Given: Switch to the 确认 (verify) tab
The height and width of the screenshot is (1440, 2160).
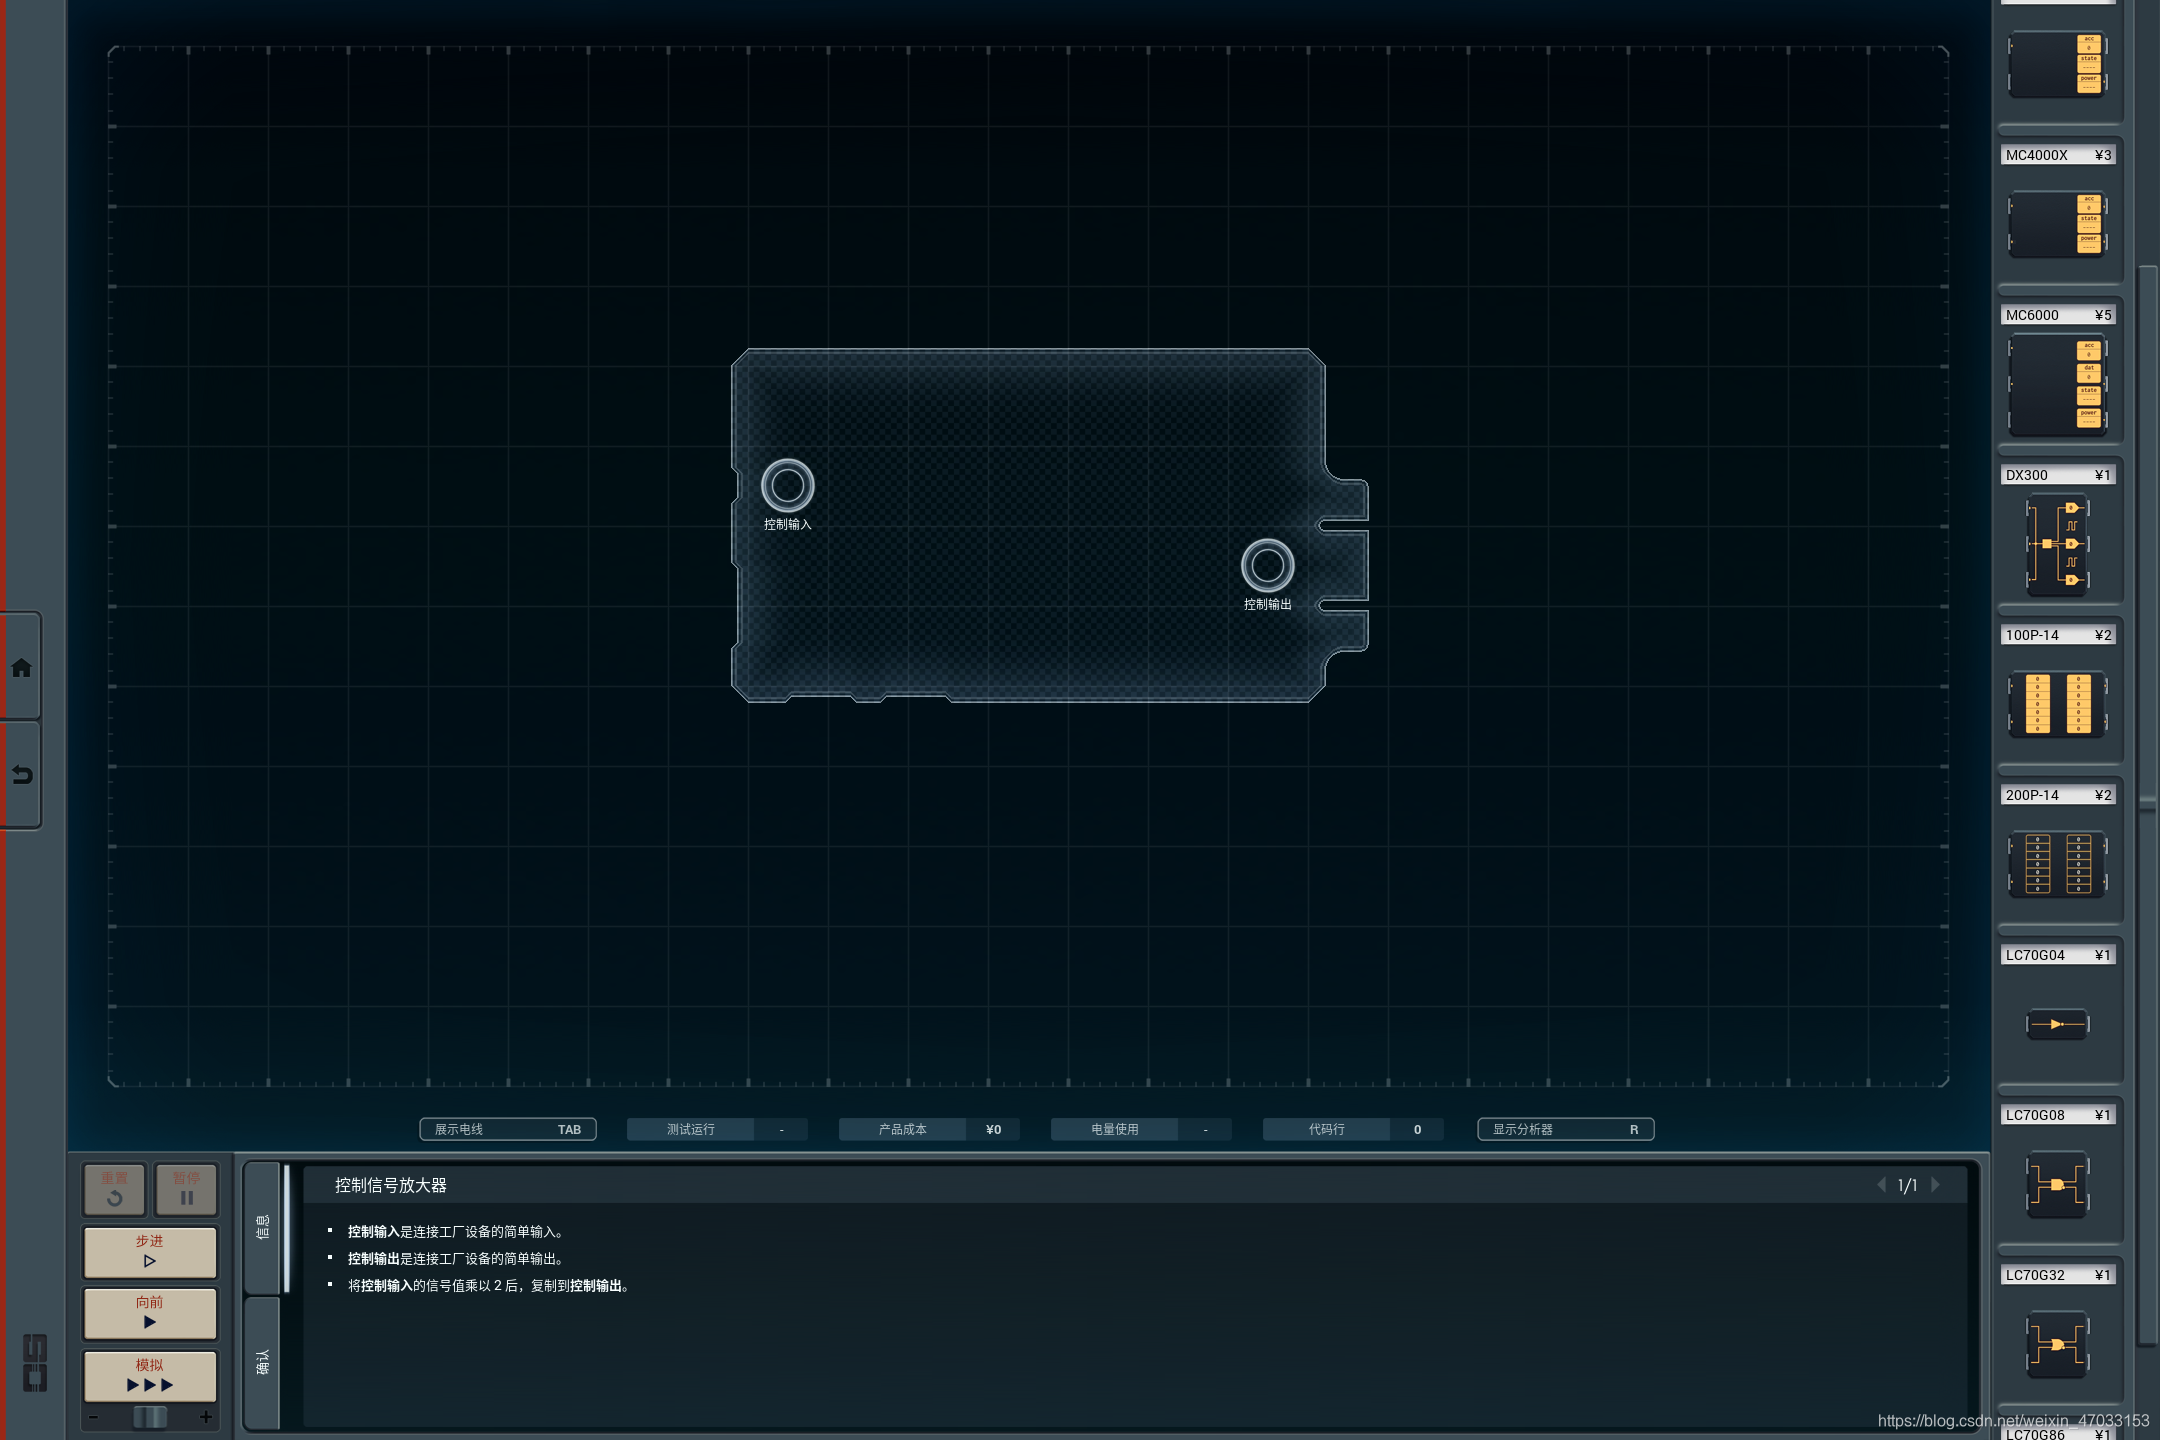Looking at the screenshot, I should coord(262,1362).
